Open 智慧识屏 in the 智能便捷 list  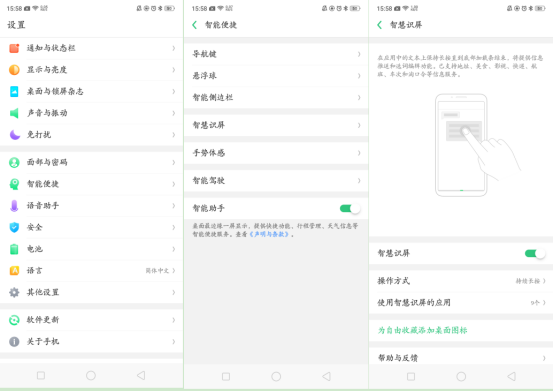[276, 125]
